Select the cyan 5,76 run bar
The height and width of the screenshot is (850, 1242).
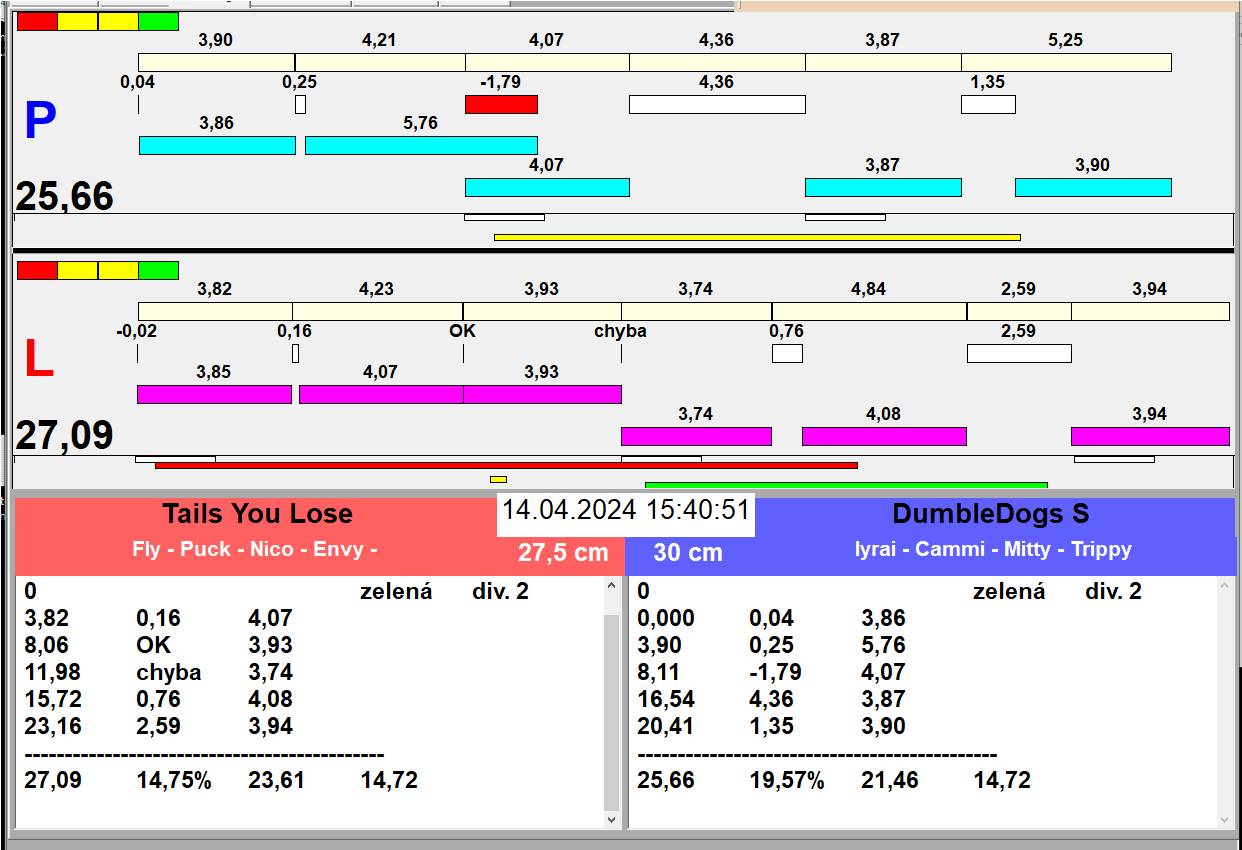pyautogui.click(x=421, y=146)
